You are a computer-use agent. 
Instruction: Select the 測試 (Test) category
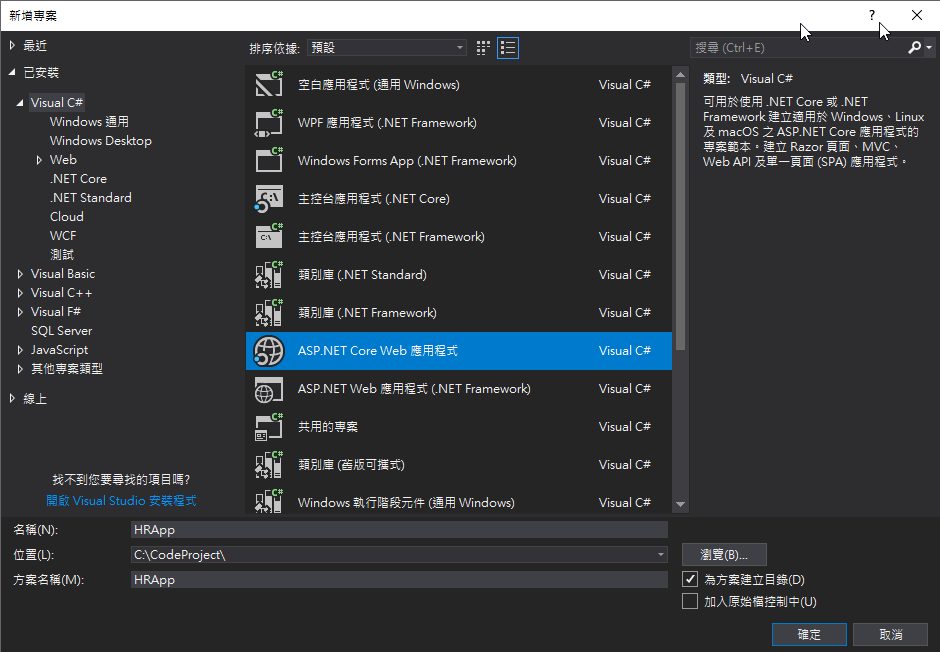pos(62,255)
